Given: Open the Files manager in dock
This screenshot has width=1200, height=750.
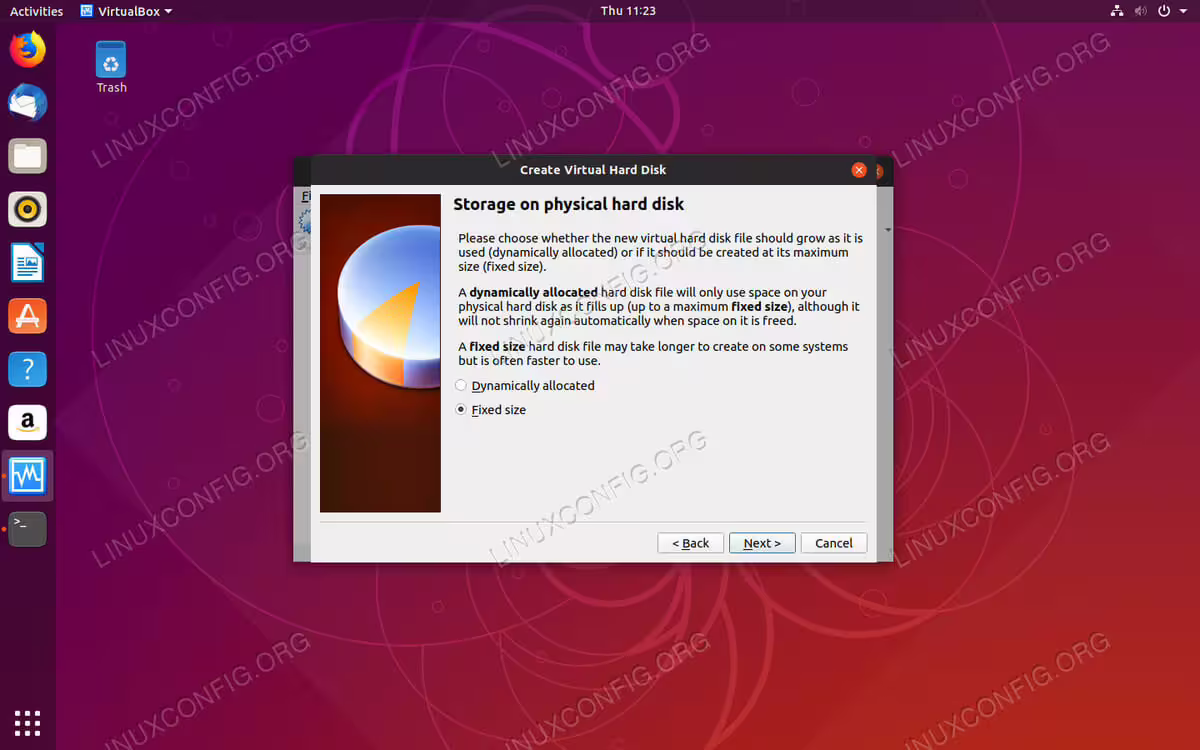Looking at the screenshot, I should [x=27, y=156].
